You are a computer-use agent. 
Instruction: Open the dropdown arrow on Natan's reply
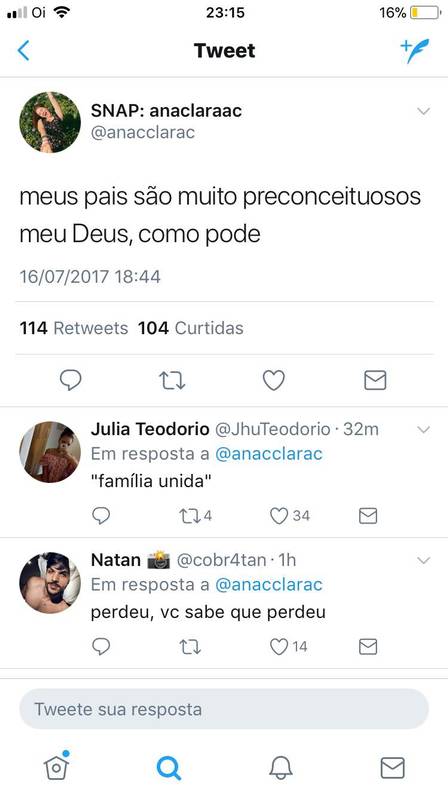(x=424, y=561)
